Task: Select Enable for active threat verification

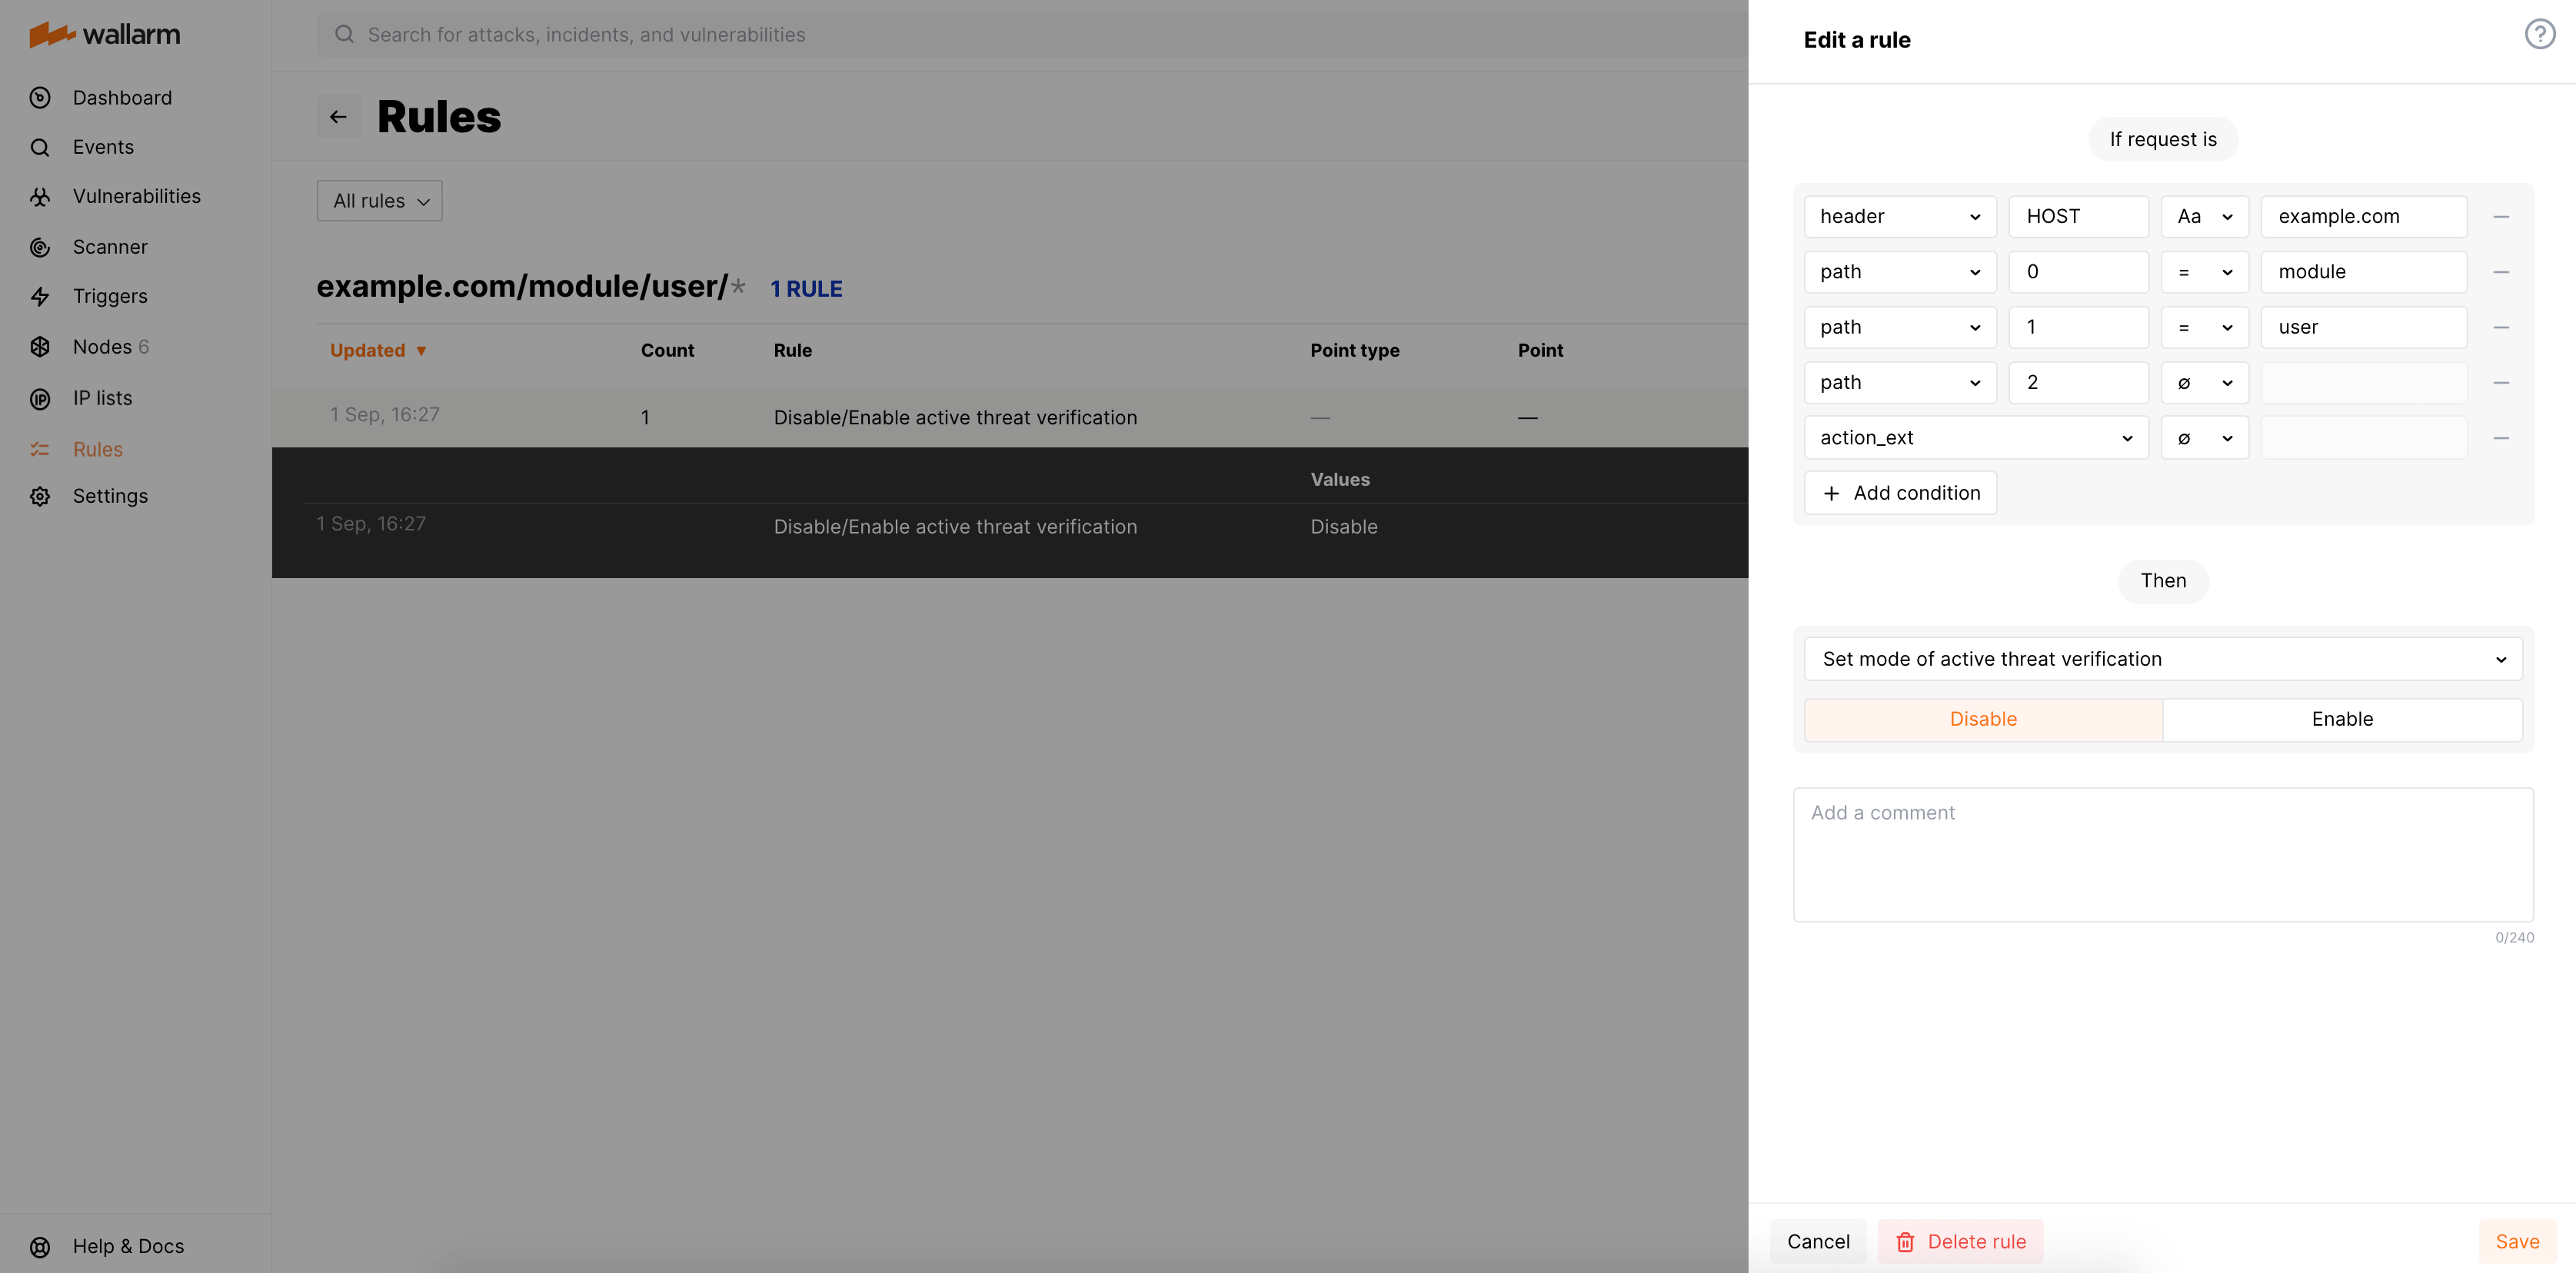Action: [2342, 719]
